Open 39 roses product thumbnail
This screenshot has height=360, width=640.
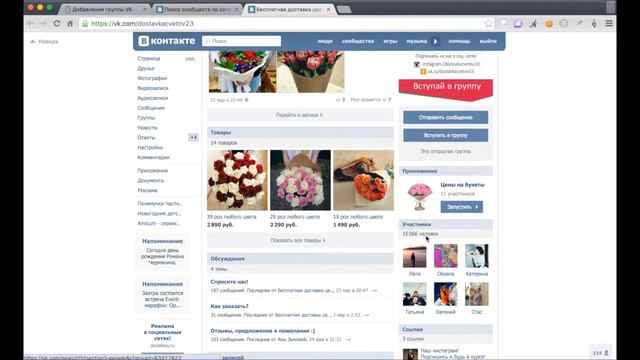click(237, 180)
